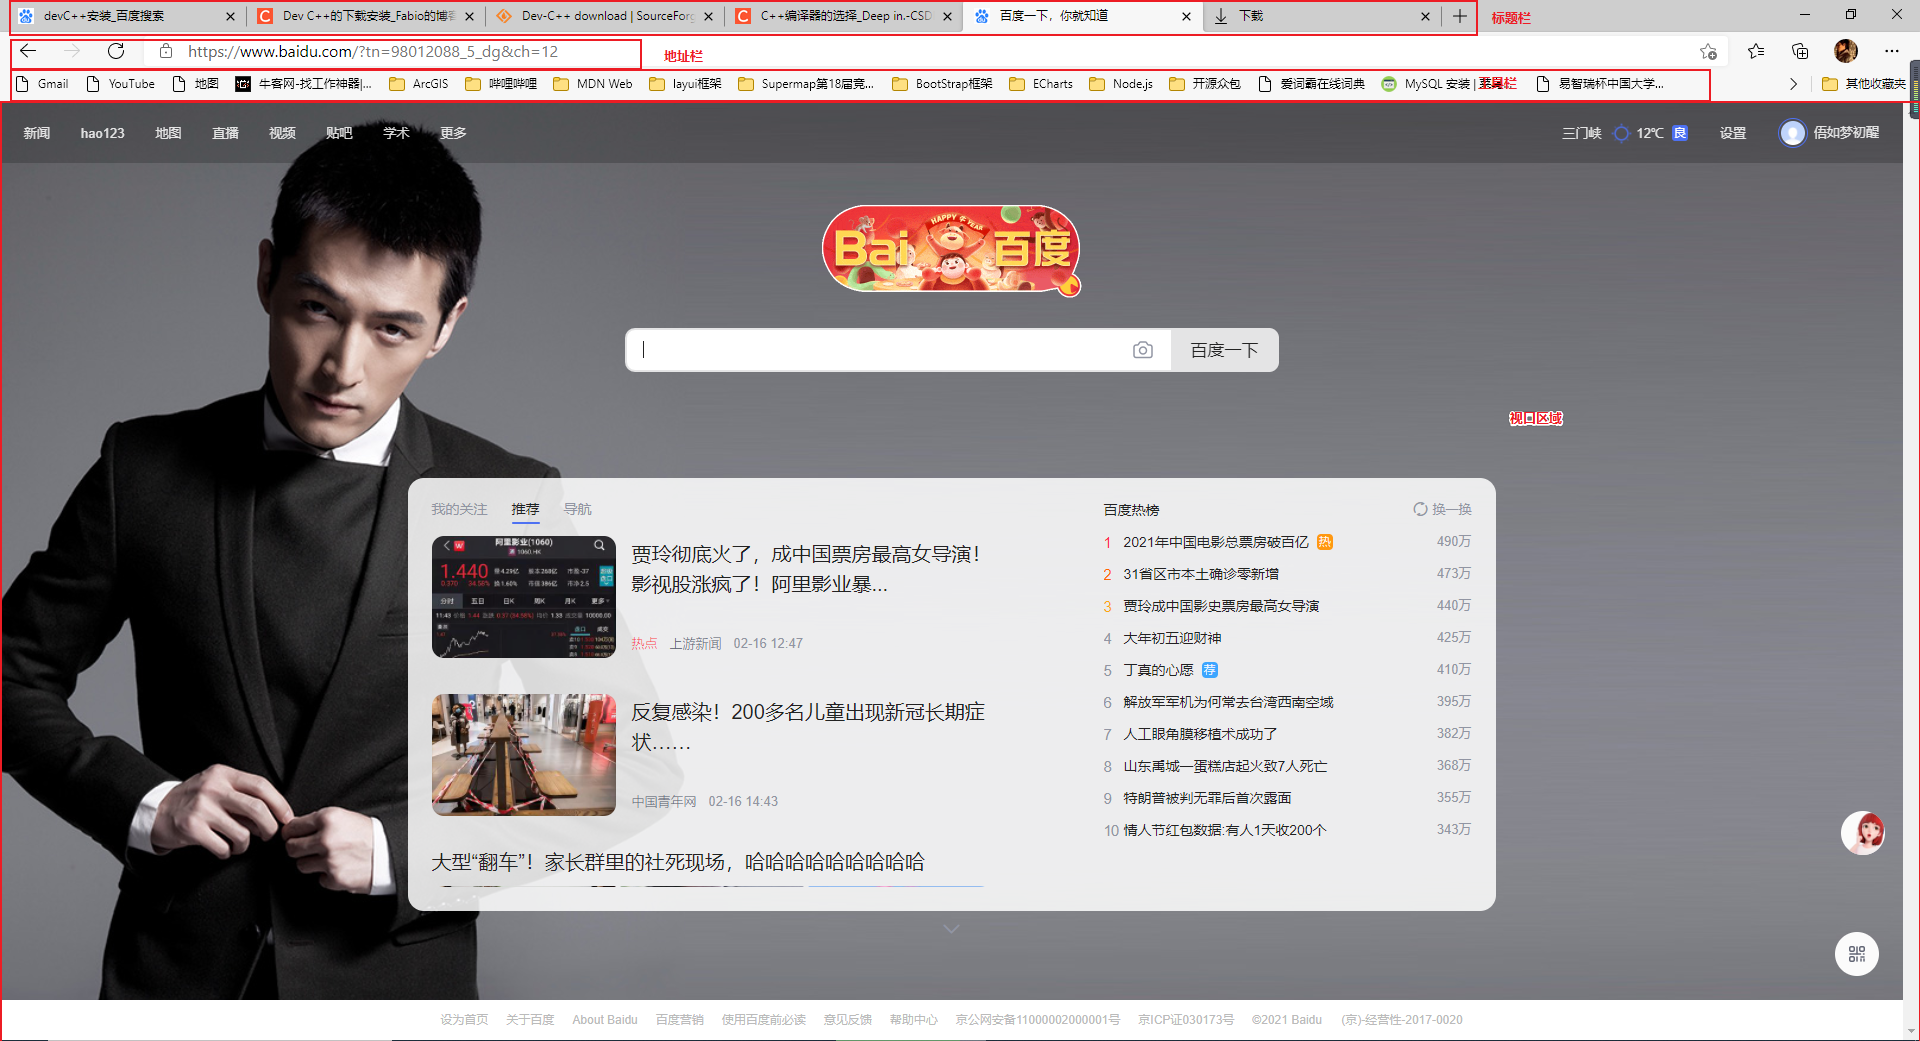Open the layui框架 bookmark folder

click(685, 84)
